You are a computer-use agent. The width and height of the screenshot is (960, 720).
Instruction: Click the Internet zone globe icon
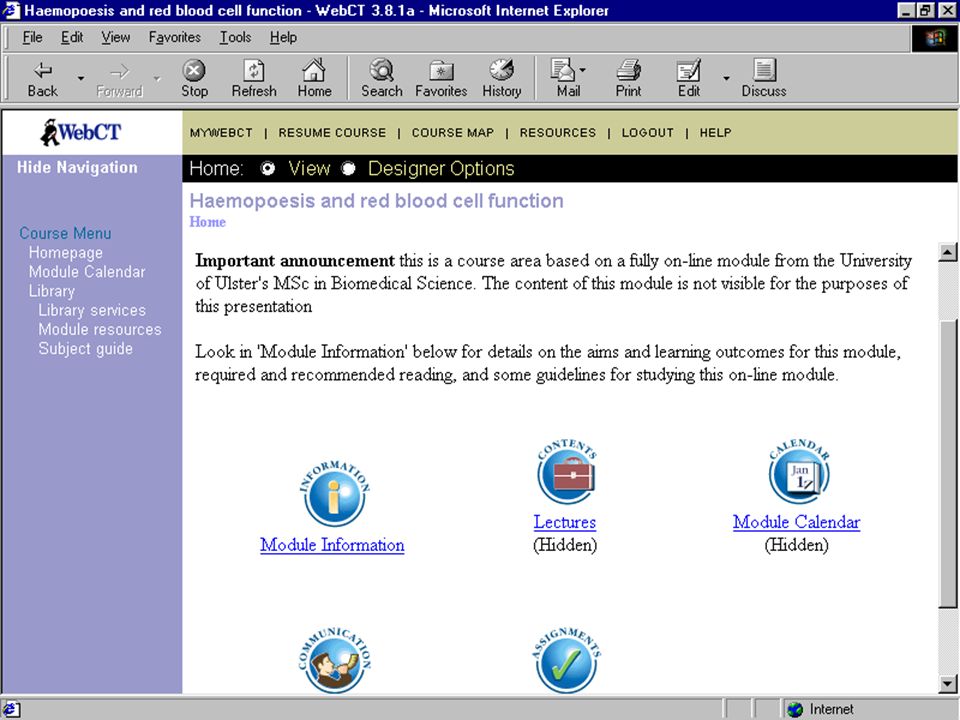coord(795,710)
